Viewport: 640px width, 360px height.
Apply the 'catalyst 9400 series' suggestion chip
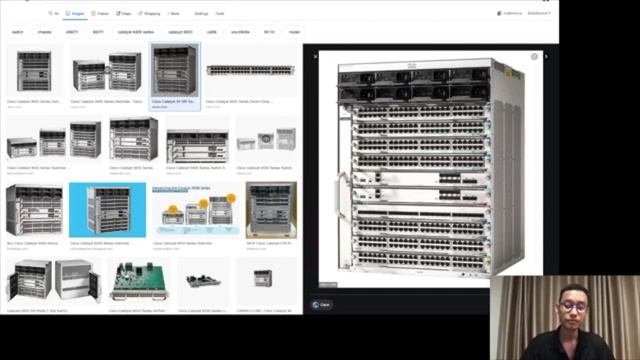pos(136,32)
